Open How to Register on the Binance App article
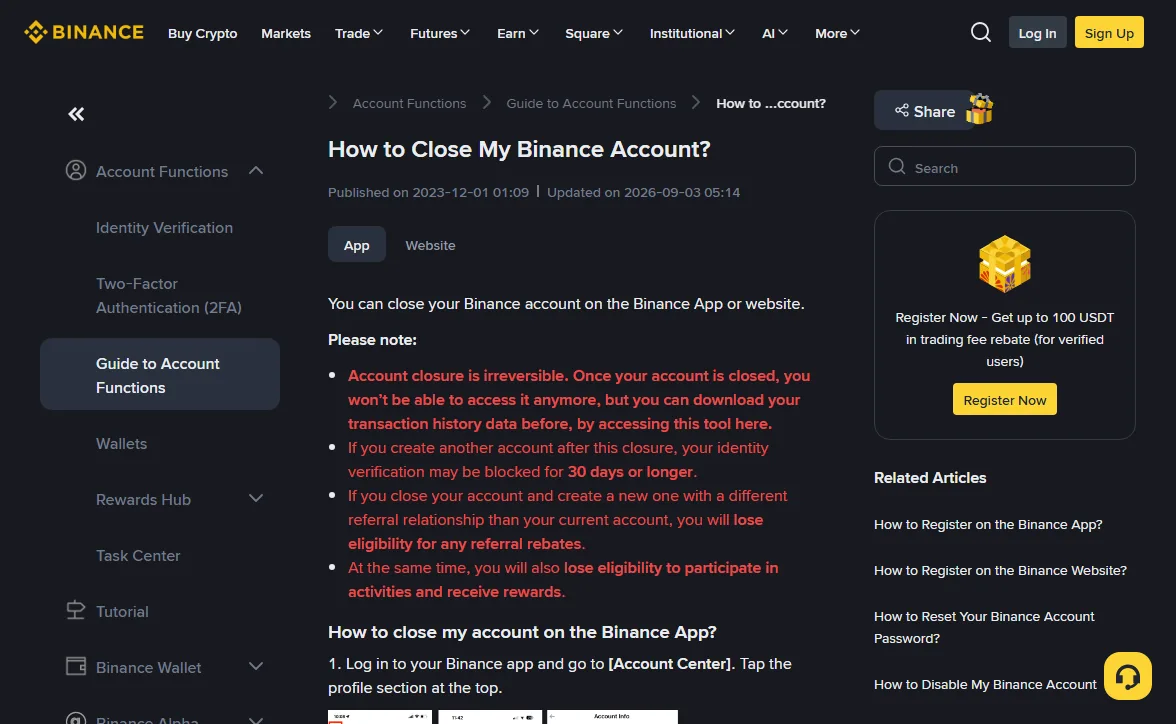This screenshot has height=724, width=1176. click(988, 524)
